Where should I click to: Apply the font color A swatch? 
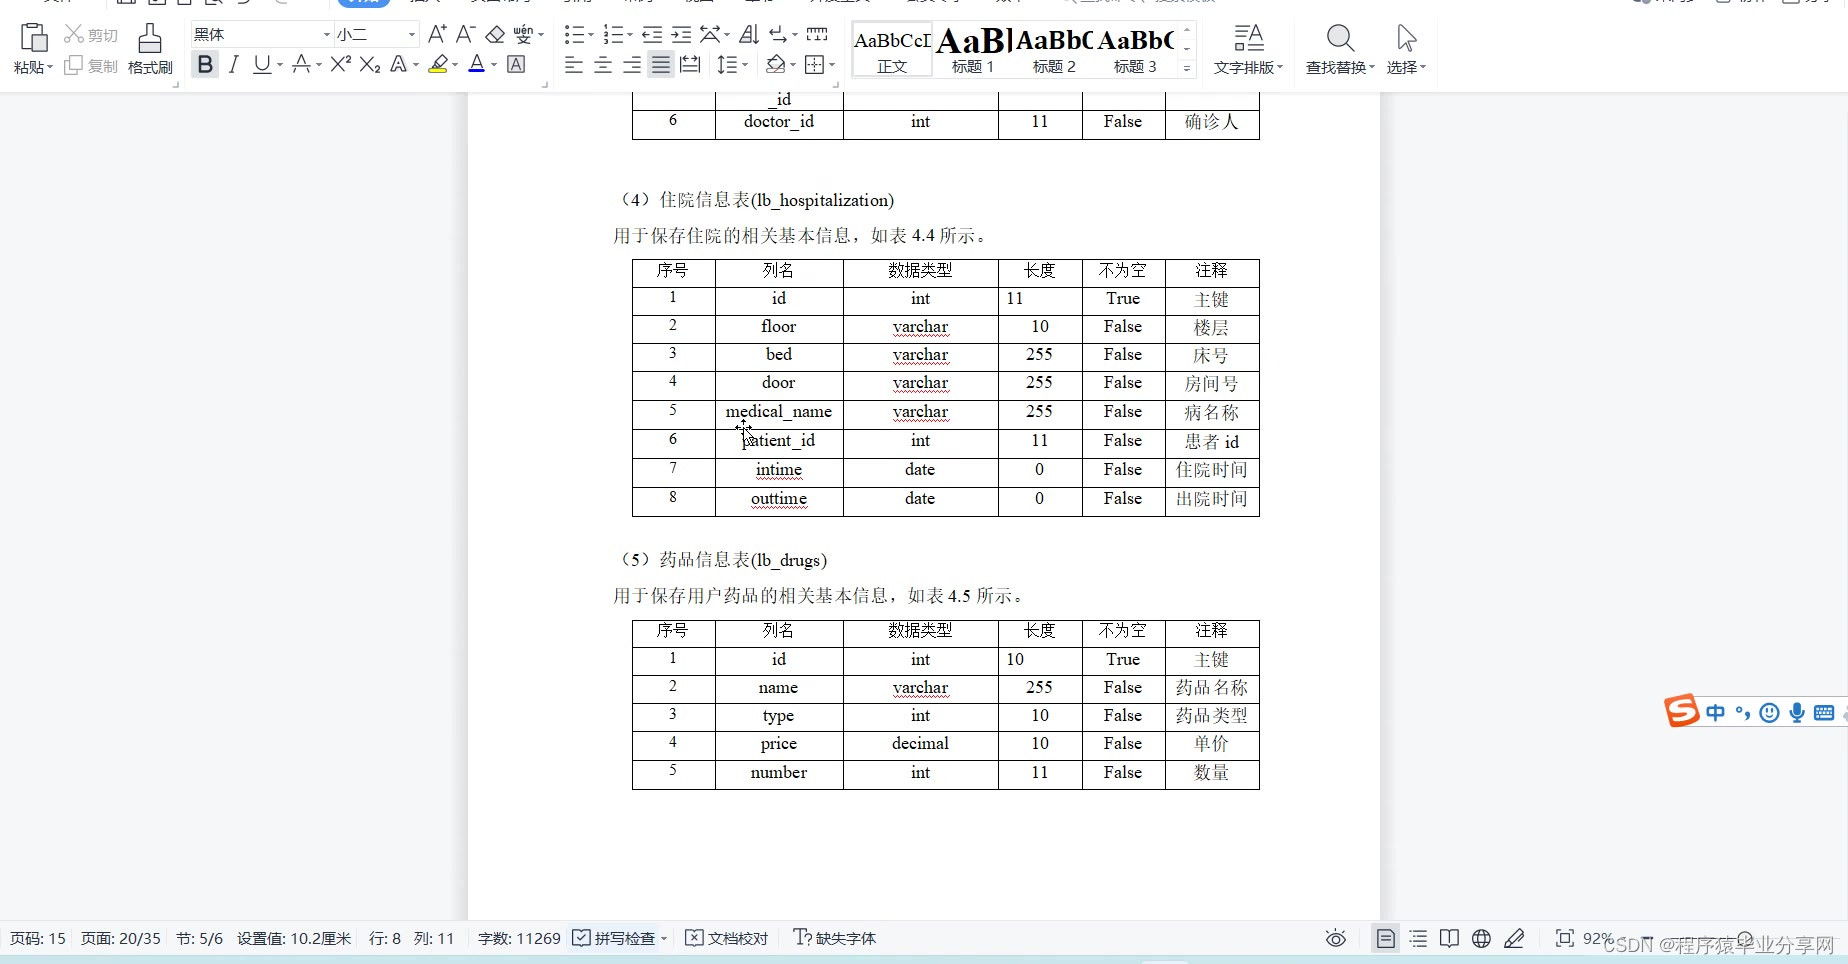pos(477,65)
